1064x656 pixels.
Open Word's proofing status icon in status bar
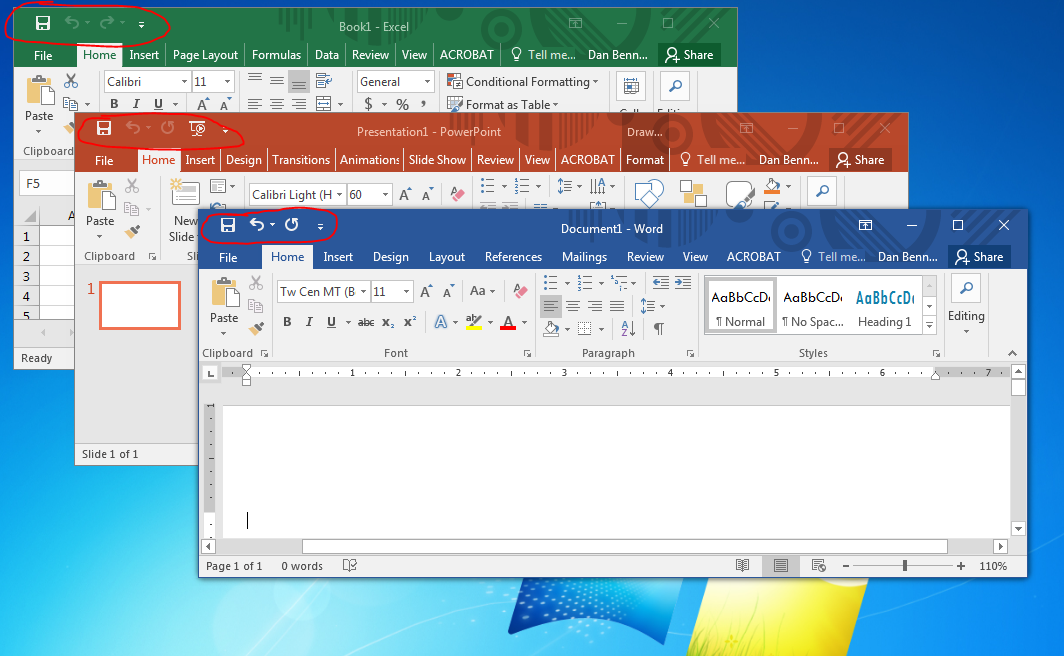[350, 566]
